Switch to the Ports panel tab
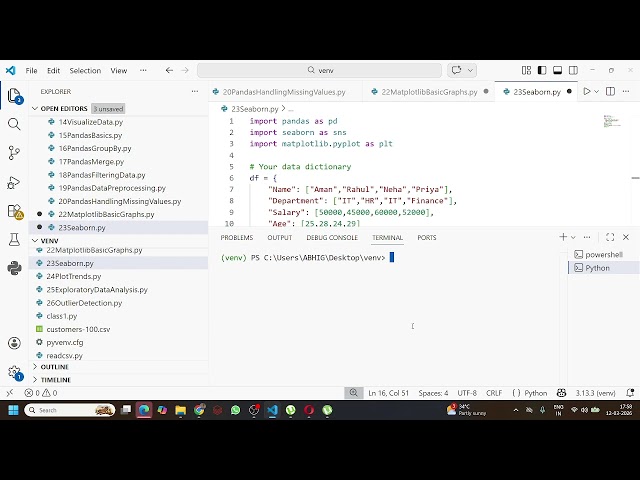The image size is (640, 480). pos(427,237)
